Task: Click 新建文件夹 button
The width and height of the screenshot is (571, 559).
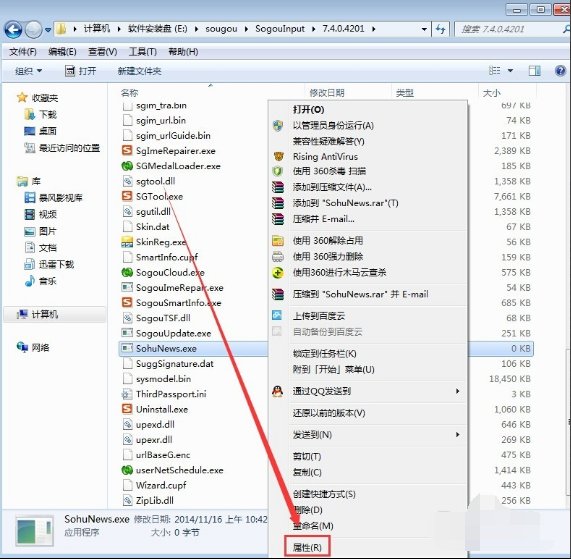Action: tap(139, 71)
